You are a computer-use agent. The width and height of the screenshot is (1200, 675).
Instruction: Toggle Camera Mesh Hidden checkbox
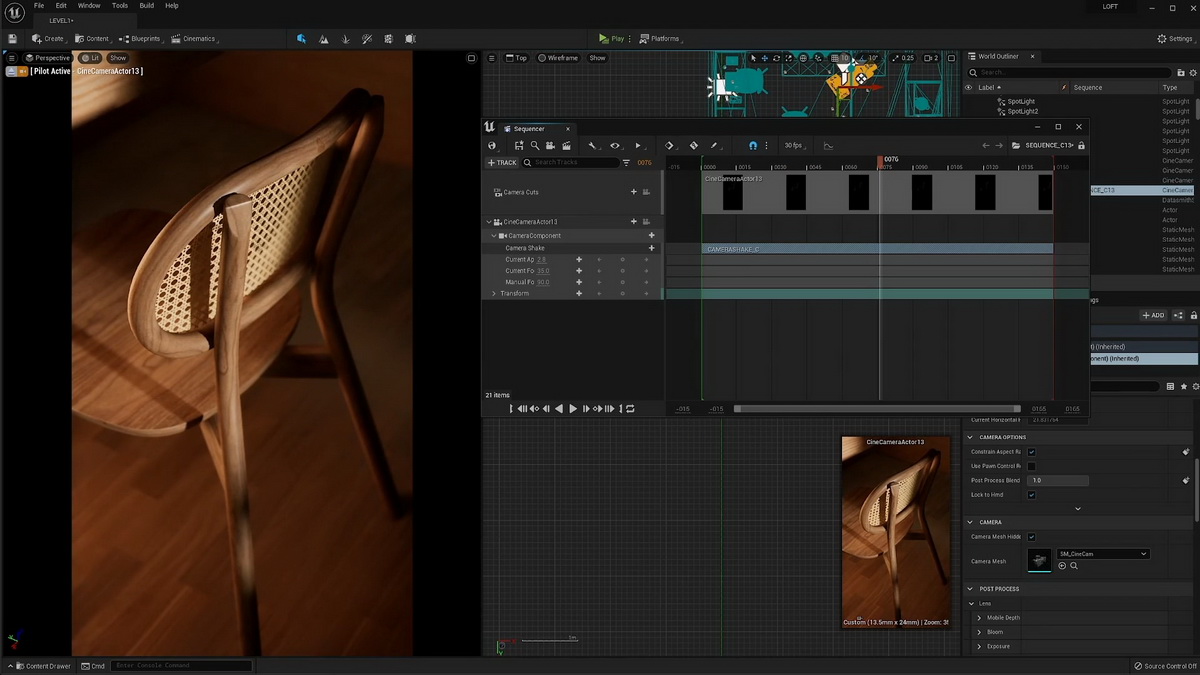(x=1032, y=537)
